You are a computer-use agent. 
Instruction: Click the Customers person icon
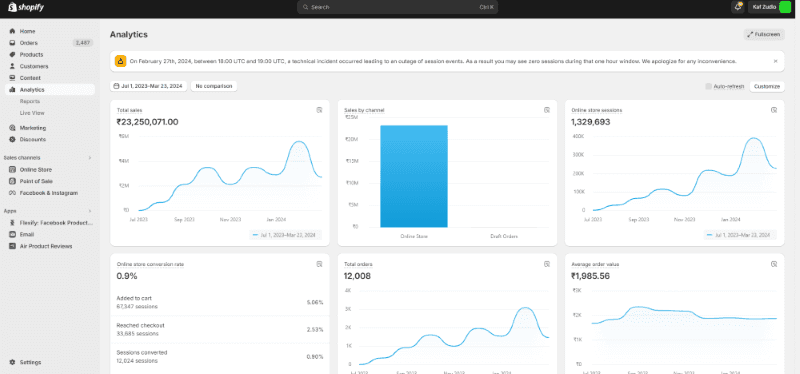coord(12,66)
